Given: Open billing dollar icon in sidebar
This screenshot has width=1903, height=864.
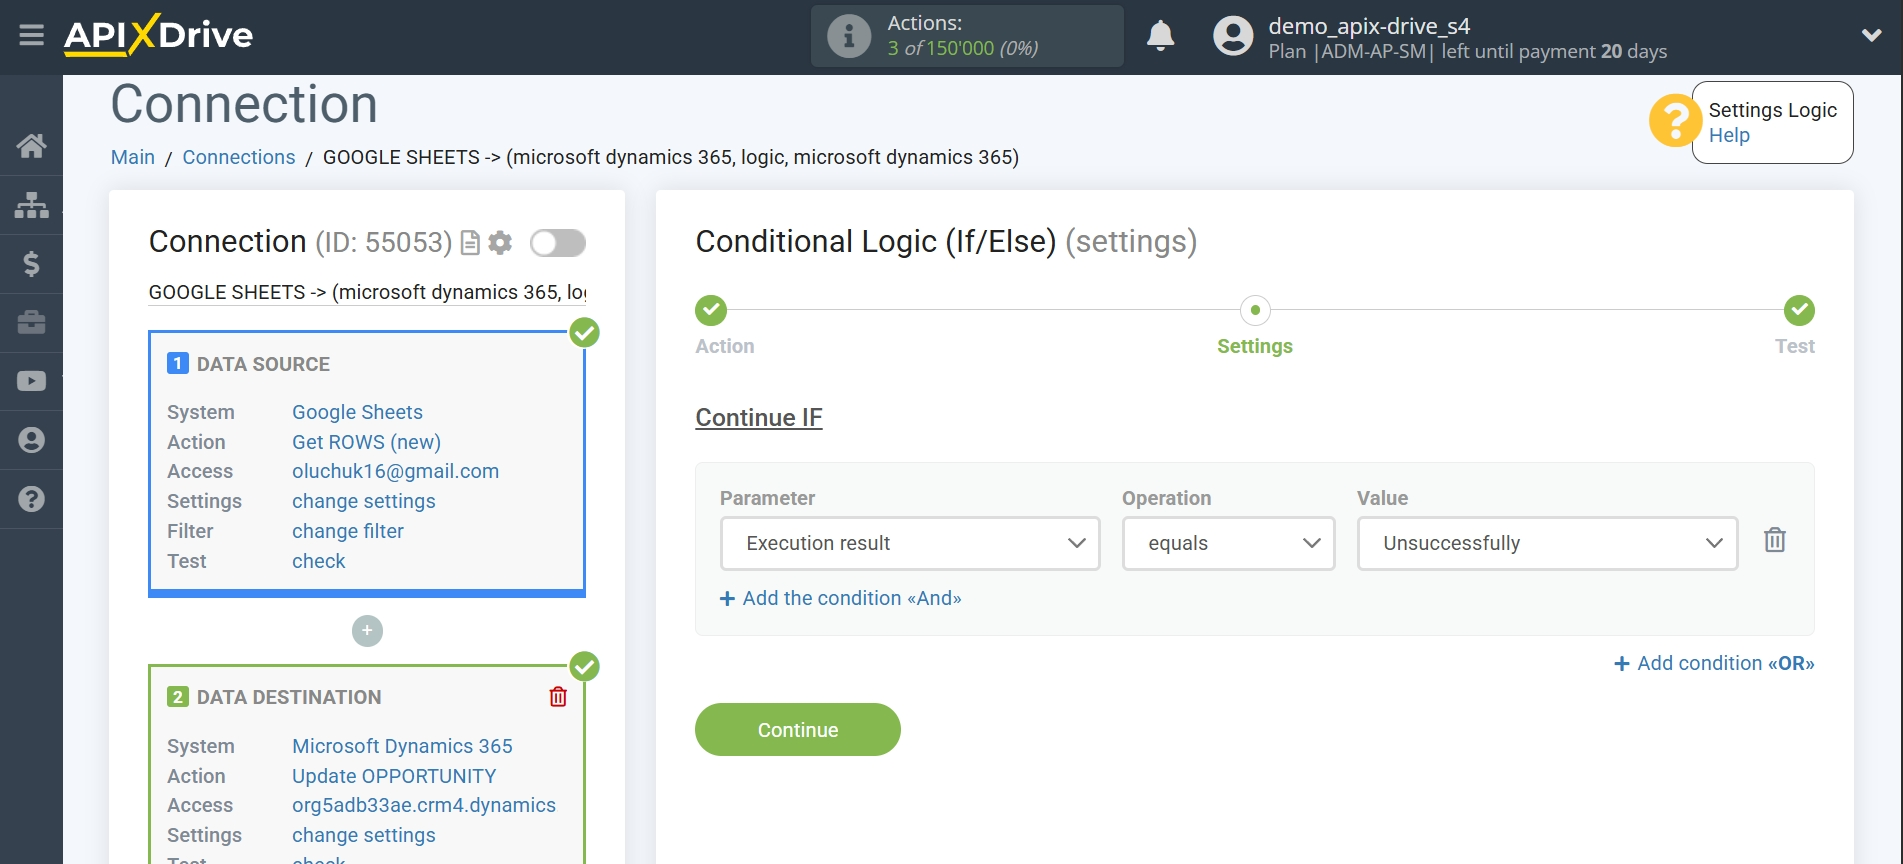Looking at the screenshot, I should click(31, 264).
